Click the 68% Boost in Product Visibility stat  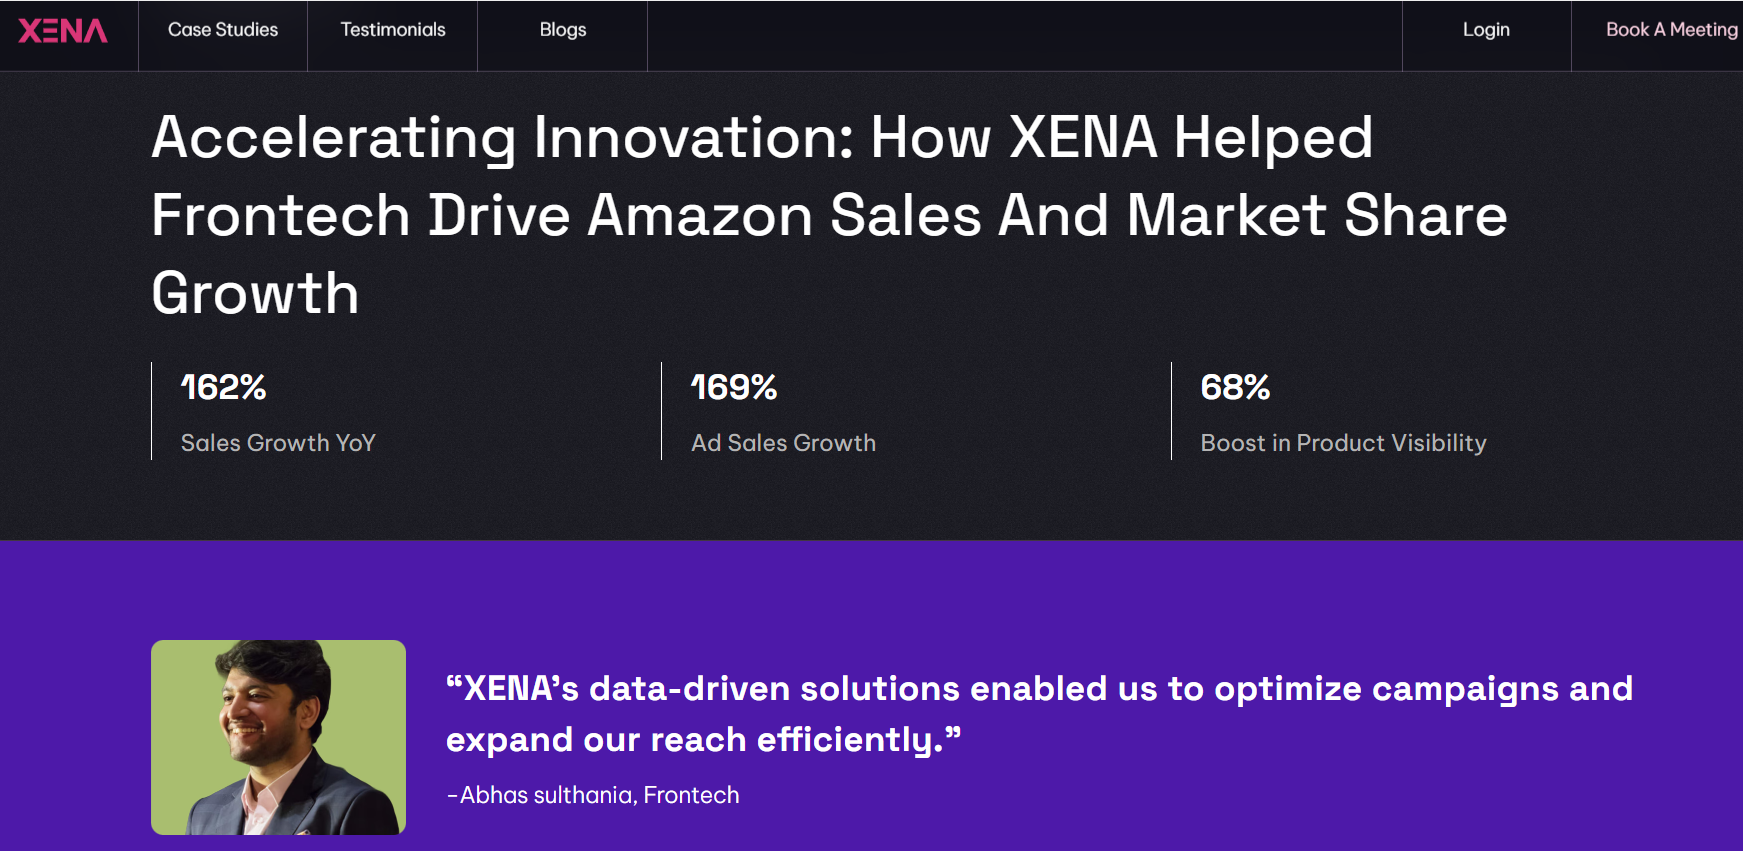[1235, 388]
